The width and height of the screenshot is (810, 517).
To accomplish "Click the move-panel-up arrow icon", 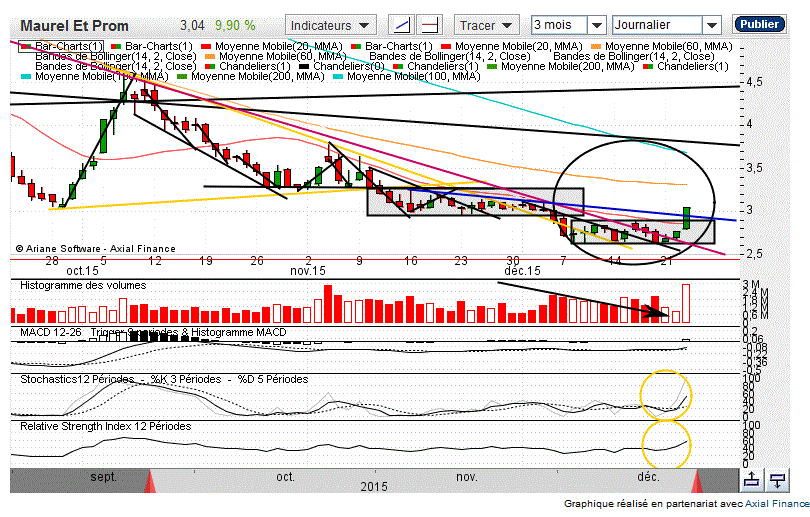I will [751, 480].
